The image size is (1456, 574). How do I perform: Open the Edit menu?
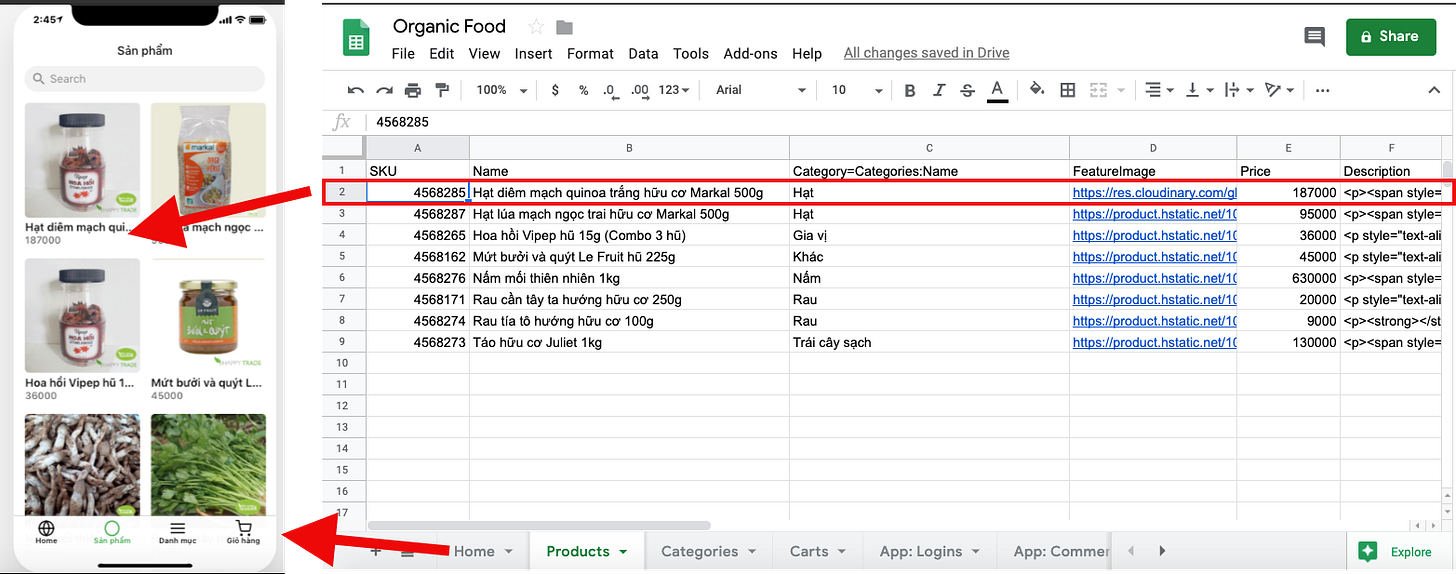pyautogui.click(x=441, y=54)
